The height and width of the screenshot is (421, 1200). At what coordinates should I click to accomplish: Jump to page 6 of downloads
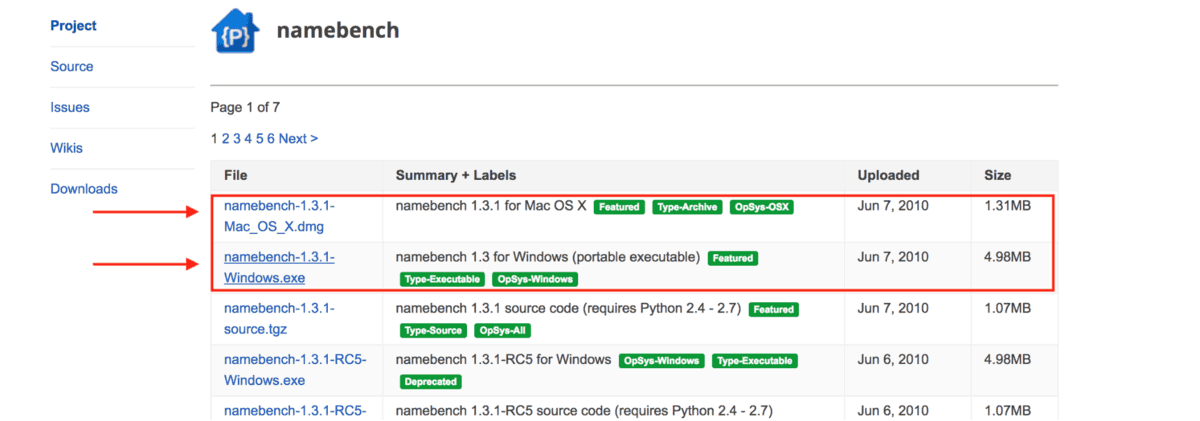click(x=271, y=139)
